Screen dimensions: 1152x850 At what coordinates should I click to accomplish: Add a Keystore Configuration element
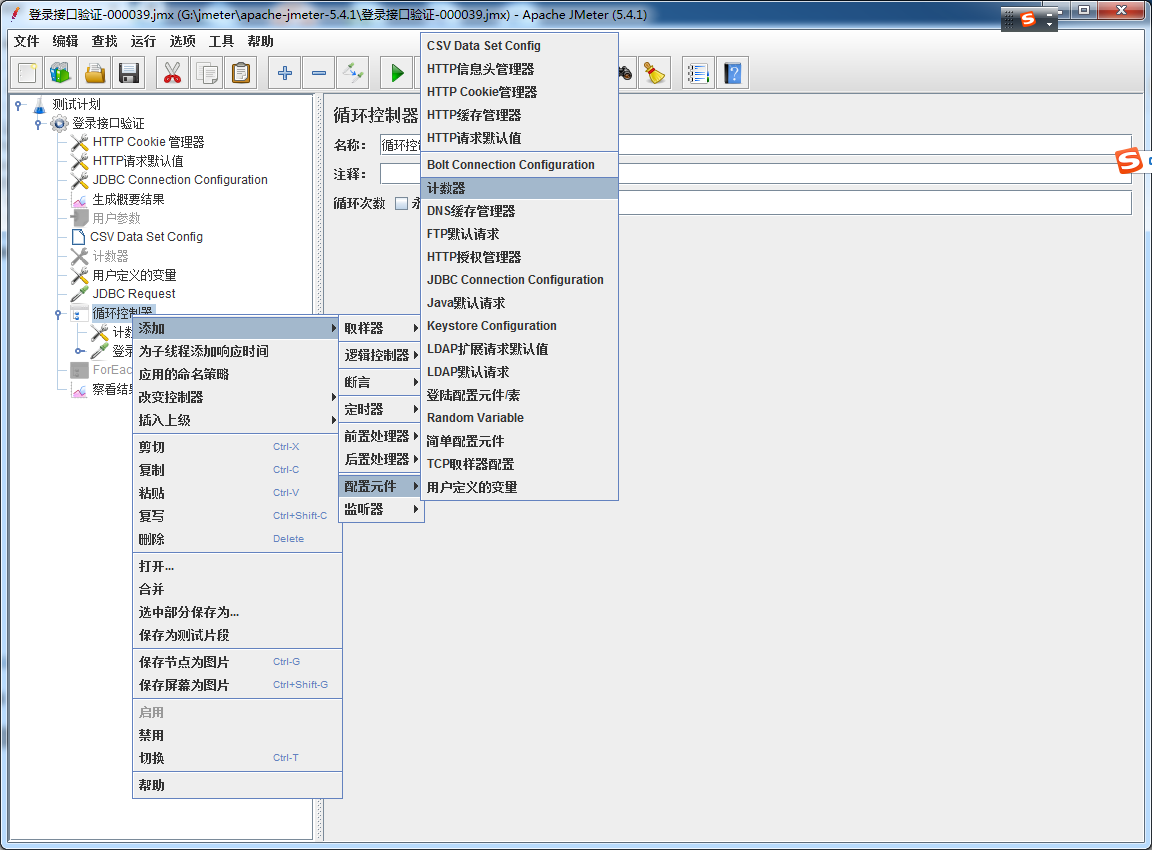tap(519, 325)
